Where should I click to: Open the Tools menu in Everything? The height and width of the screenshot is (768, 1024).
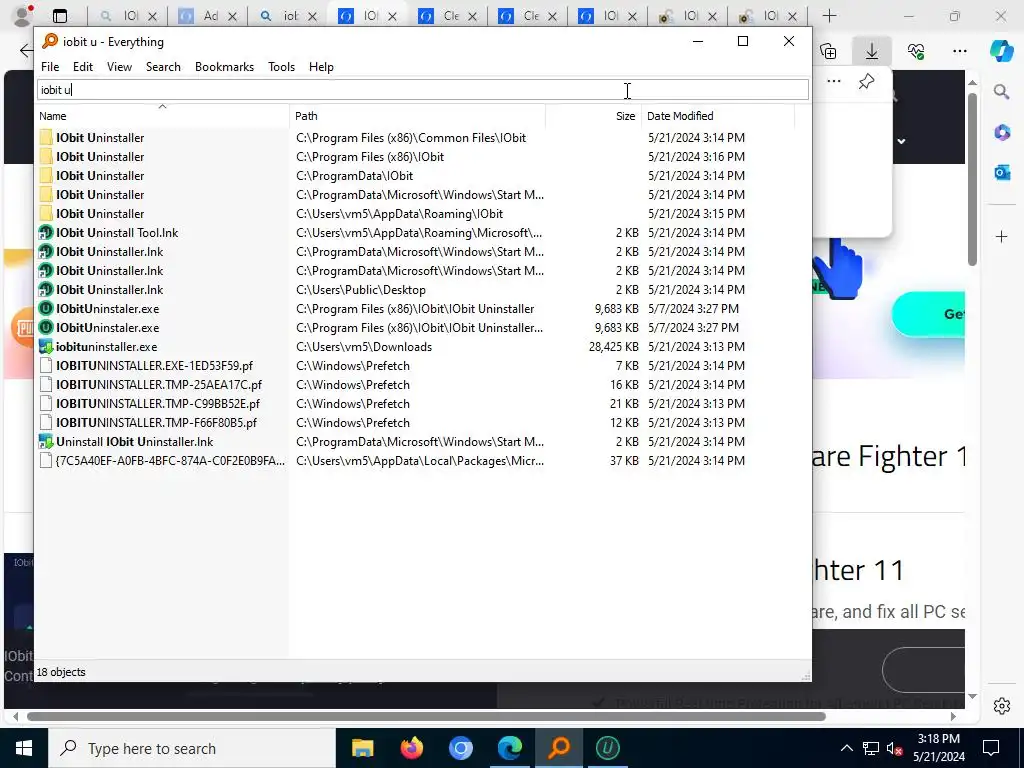[x=281, y=67]
